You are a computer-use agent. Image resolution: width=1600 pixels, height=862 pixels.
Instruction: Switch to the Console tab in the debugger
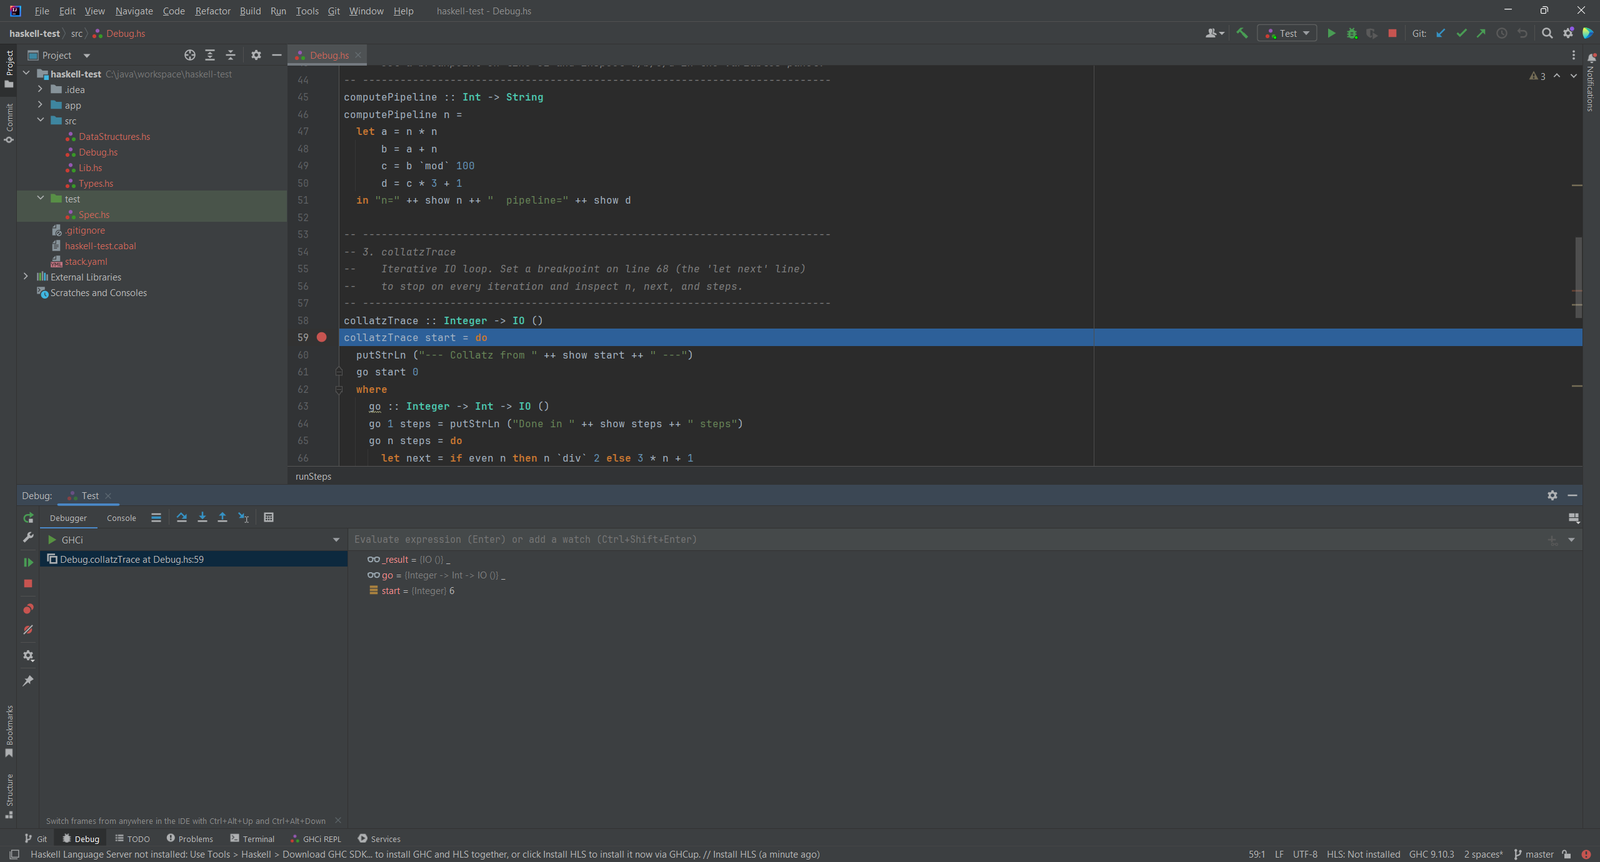(121, 518)
